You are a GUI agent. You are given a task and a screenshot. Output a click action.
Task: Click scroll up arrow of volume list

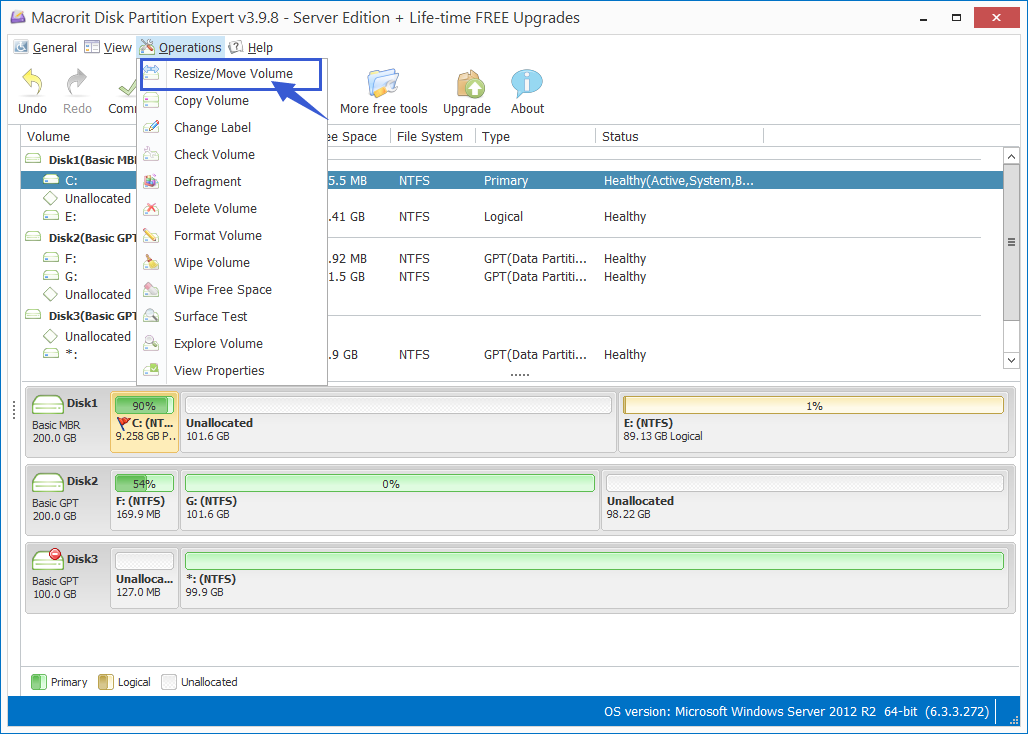(x=1011, y=156)
